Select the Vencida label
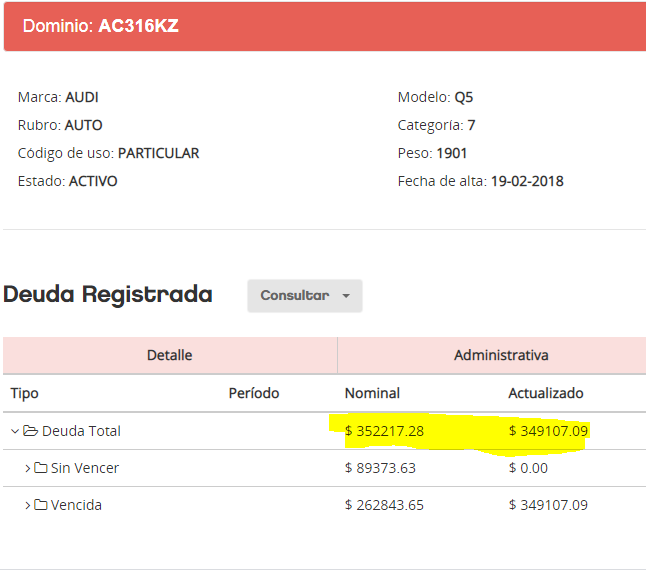The height and width of the screenshot is (572, 646). pos(76,505)
